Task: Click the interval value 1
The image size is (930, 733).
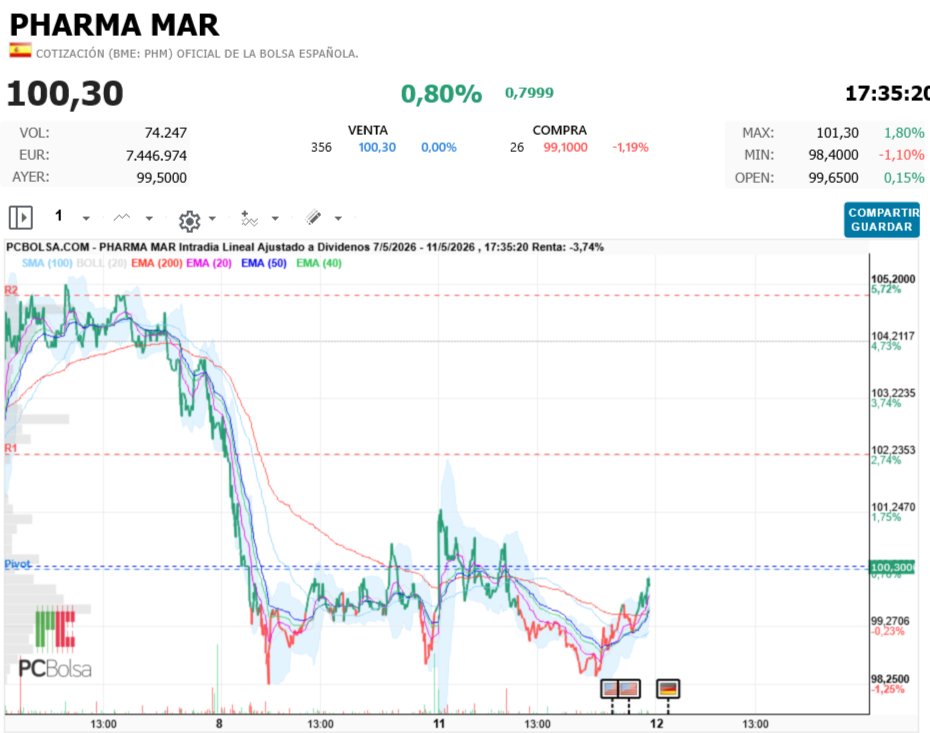Action: [58, 215]
